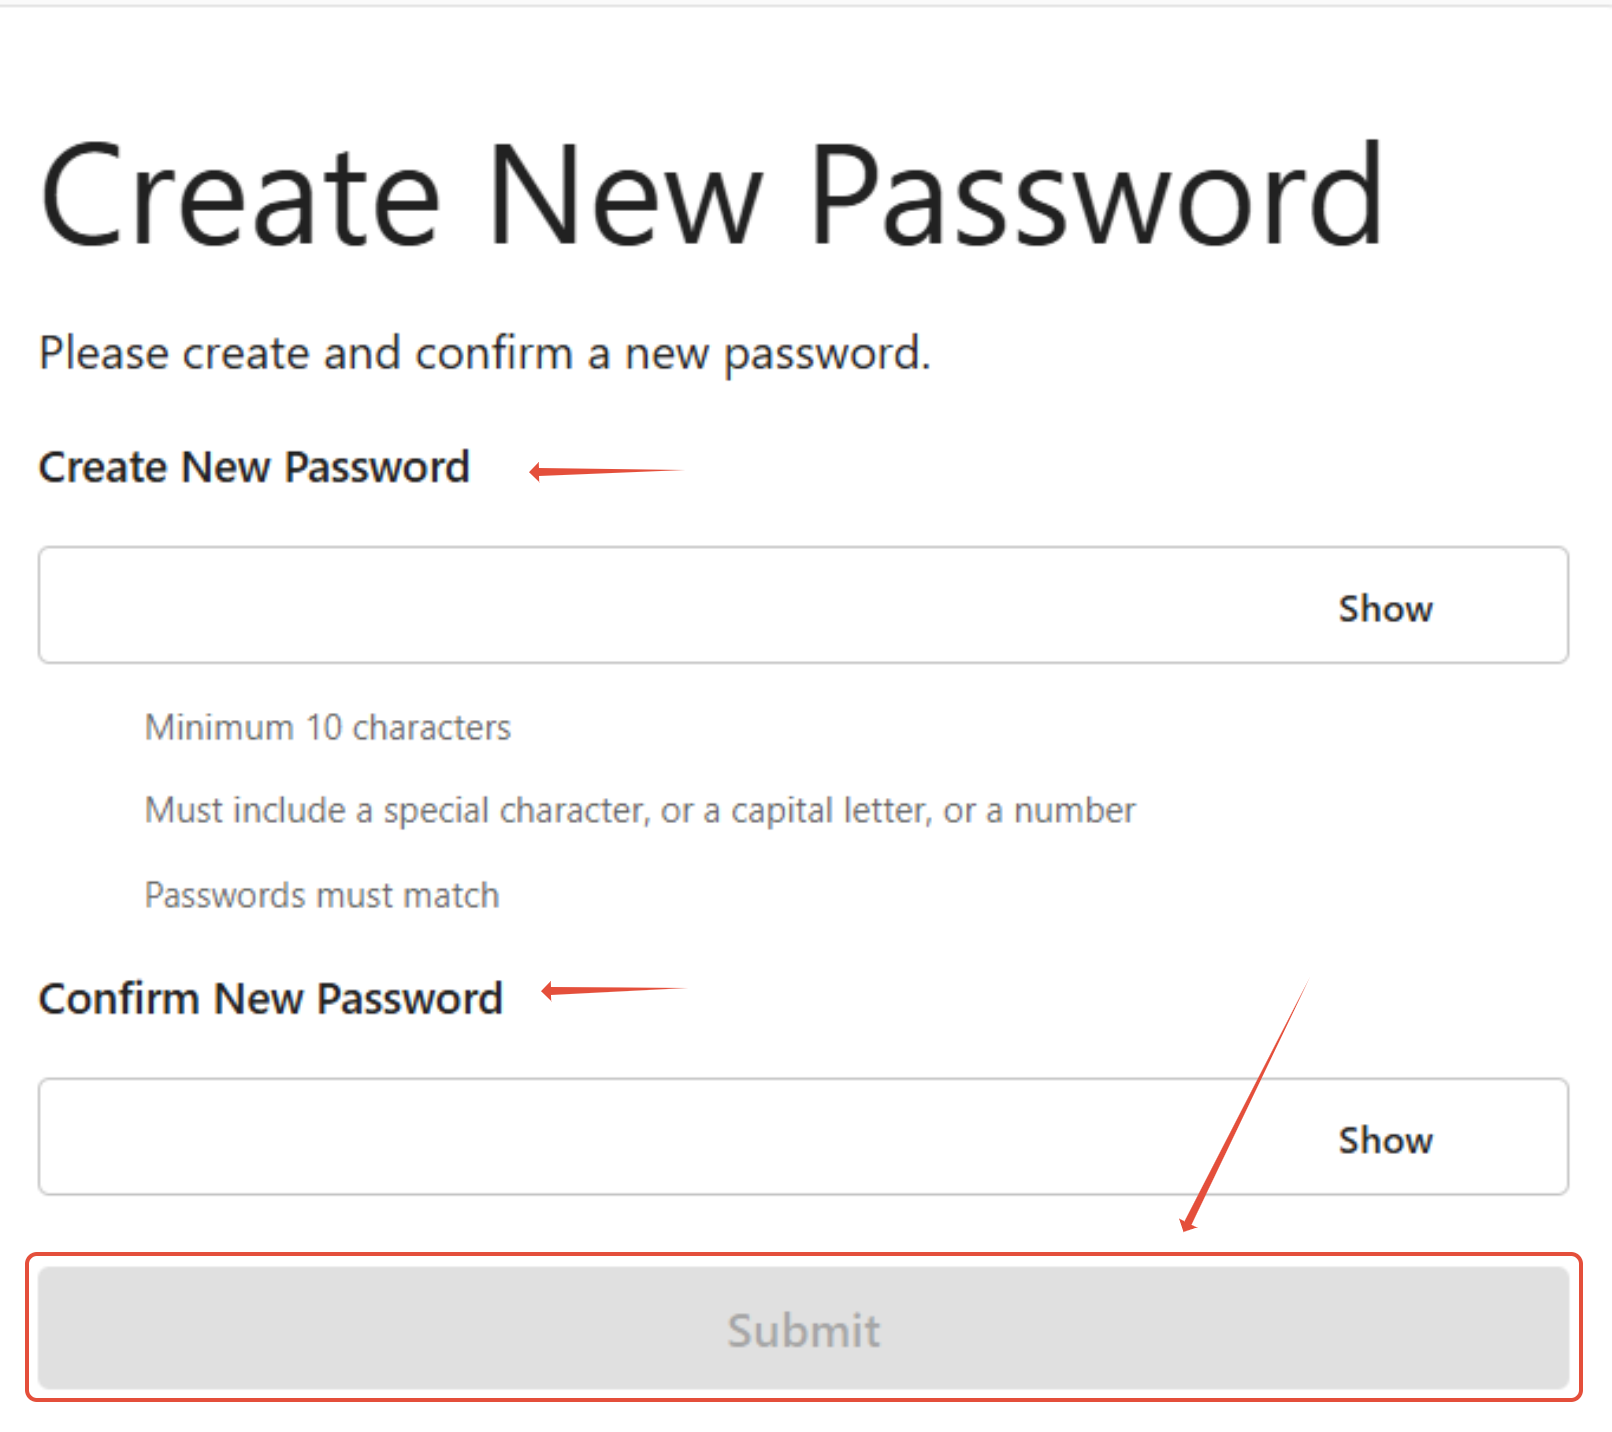
Task: Select the special character or capital letter rule
Action: click(640, 810)
